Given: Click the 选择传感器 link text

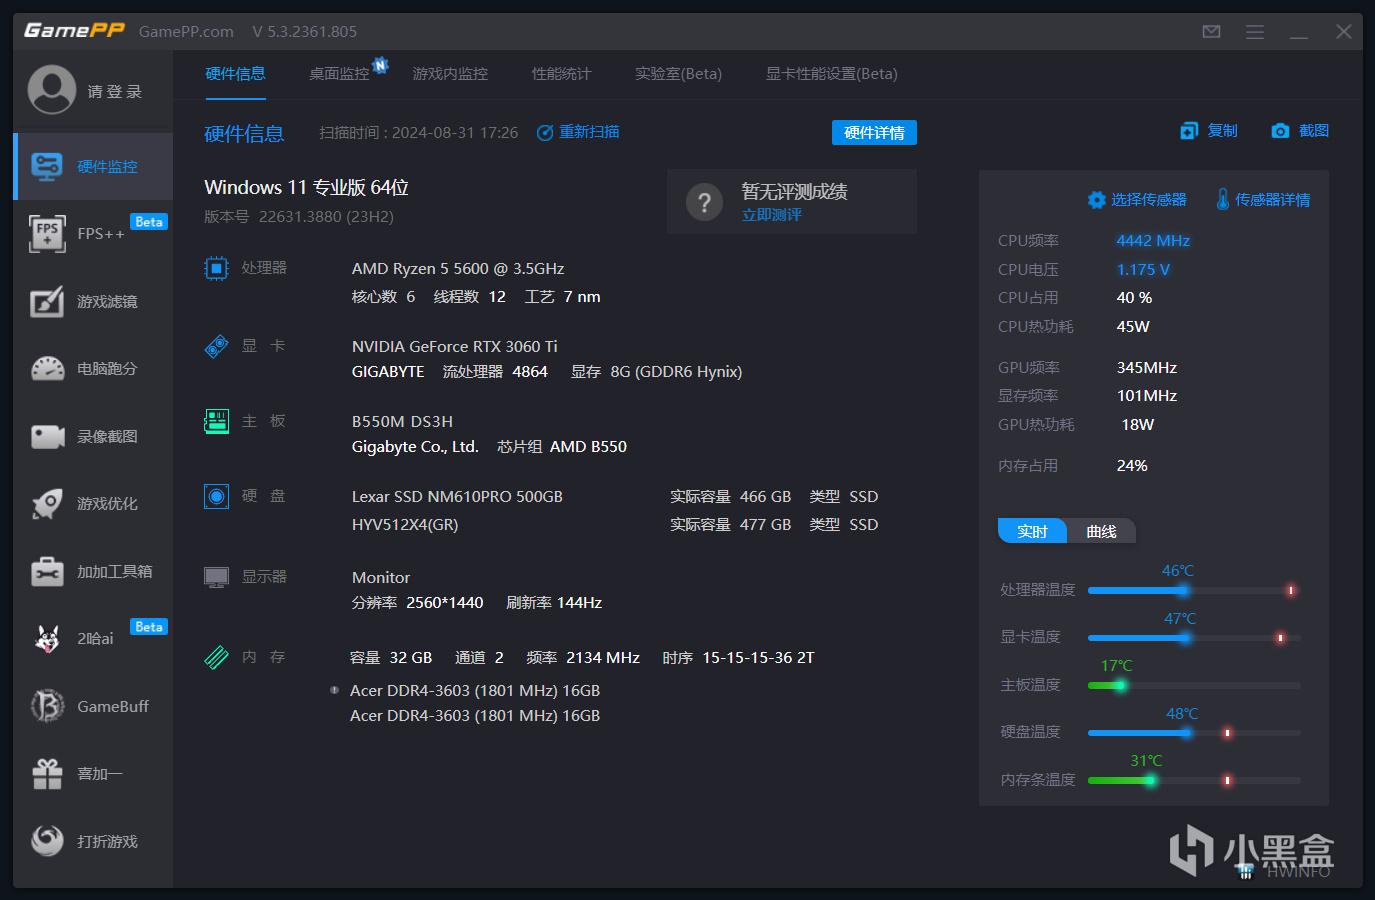Looking at the screenshot, I should [x=1149, y=200].
